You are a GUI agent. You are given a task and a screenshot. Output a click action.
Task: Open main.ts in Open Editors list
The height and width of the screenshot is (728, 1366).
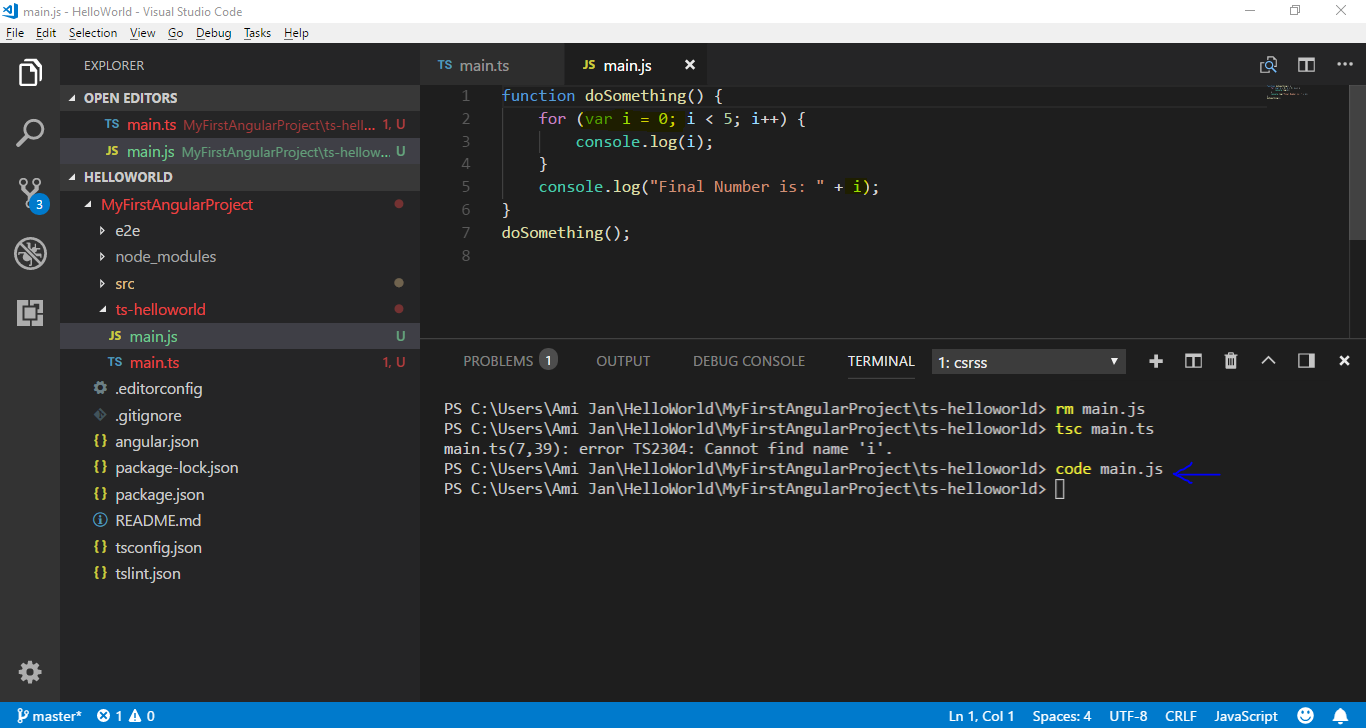point(240,125)
